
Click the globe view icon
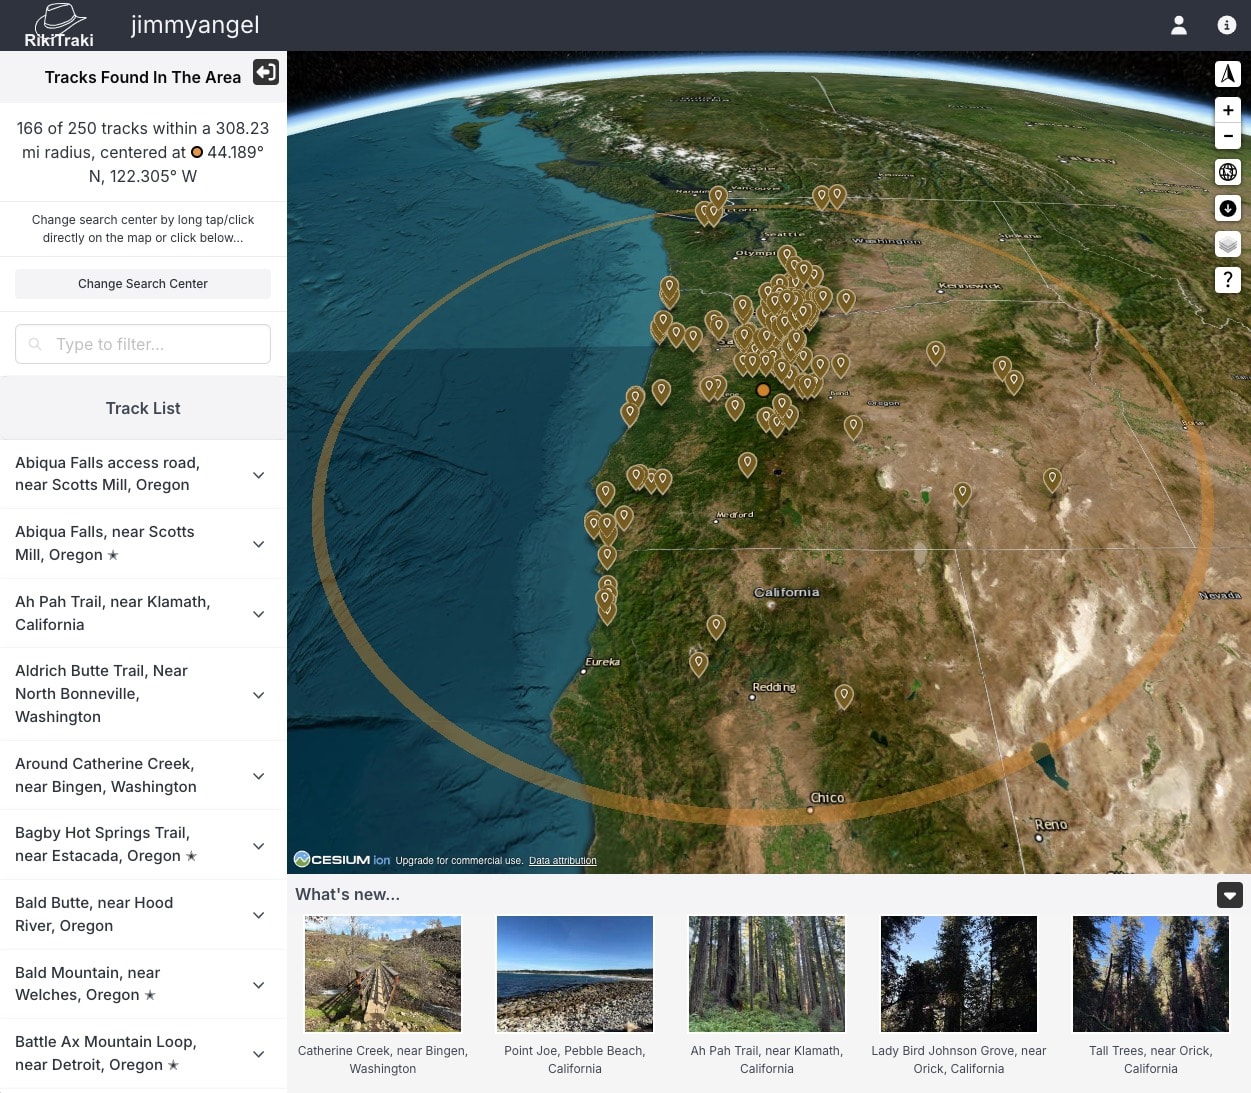coord(1228,172)
